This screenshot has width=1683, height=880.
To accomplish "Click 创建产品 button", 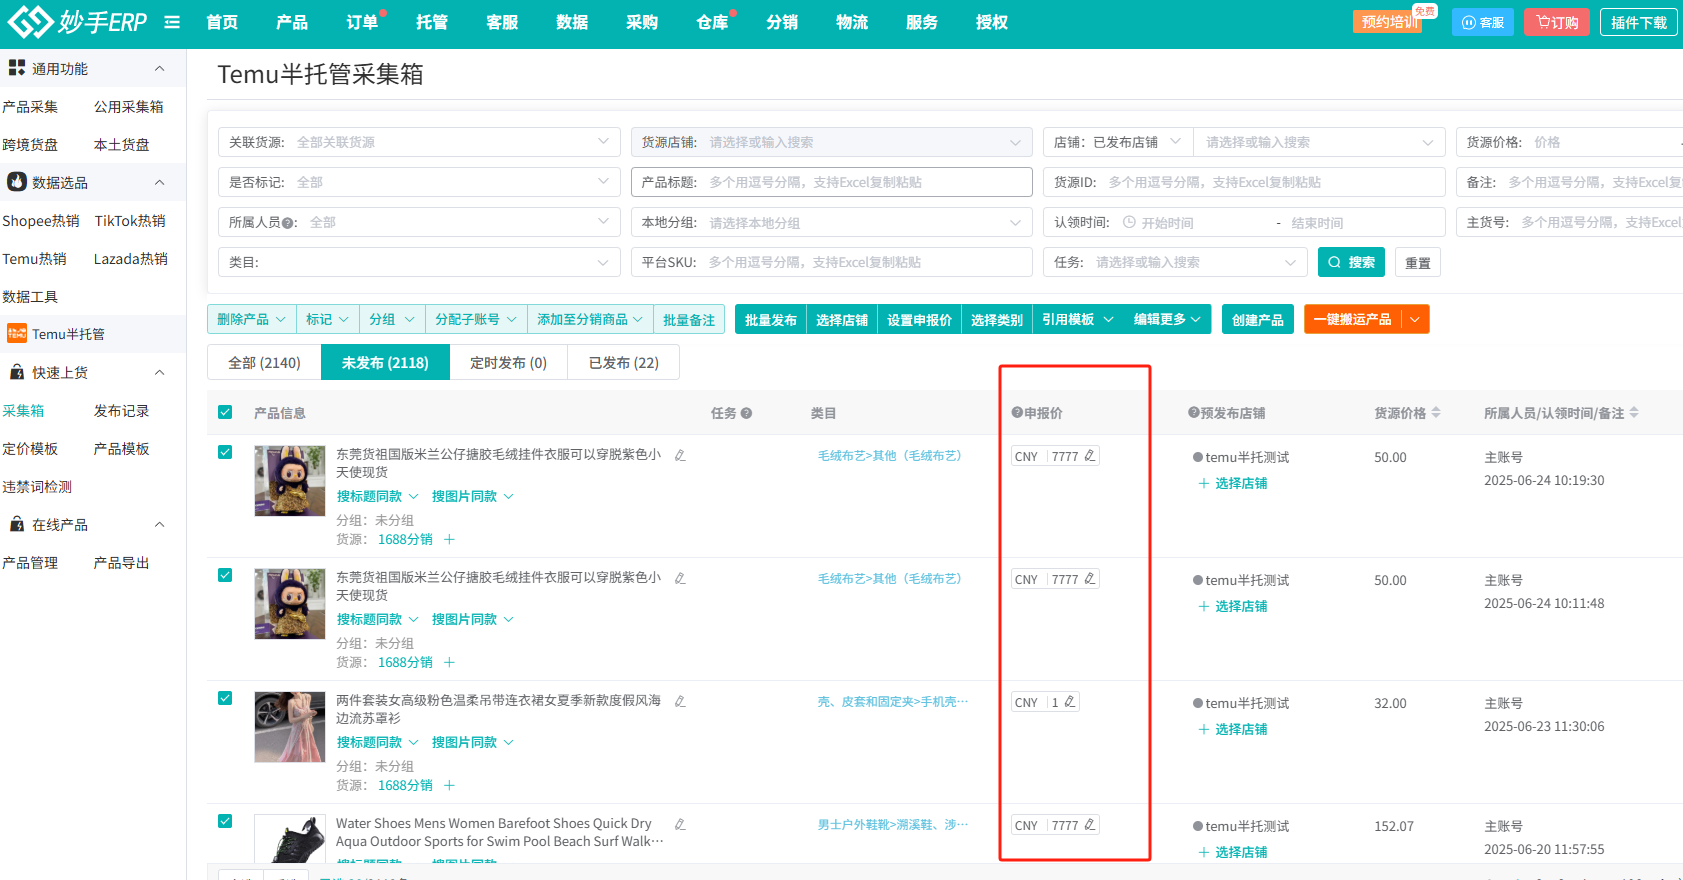I will 1258,319.
